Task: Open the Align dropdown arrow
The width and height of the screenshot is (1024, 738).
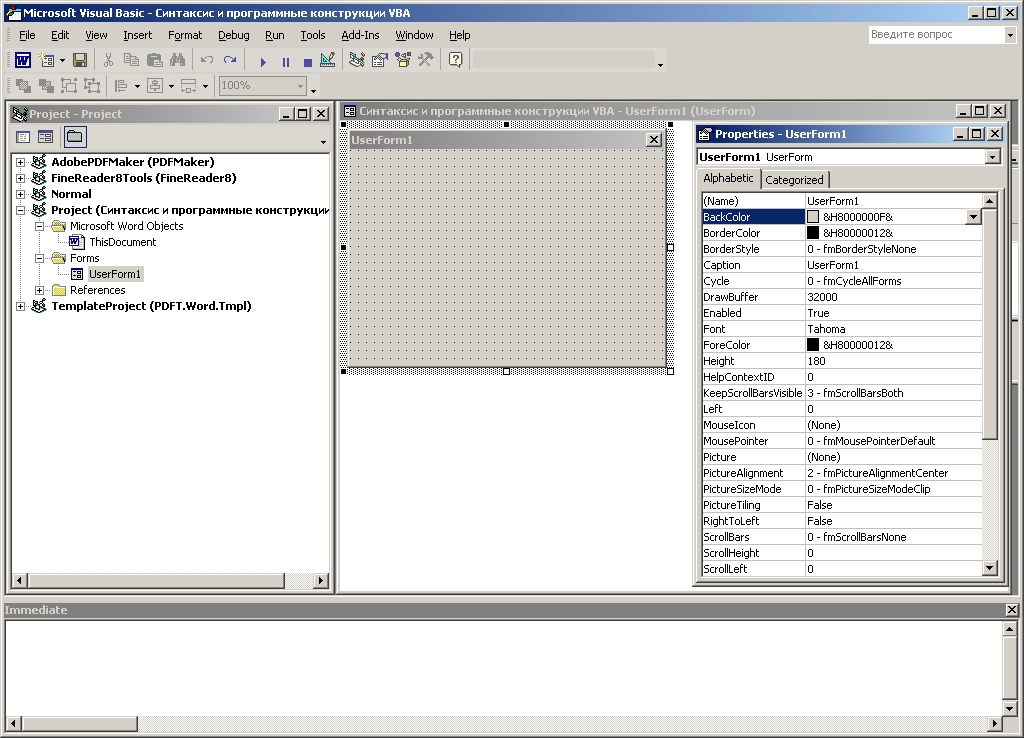Action: click(137, 86)
